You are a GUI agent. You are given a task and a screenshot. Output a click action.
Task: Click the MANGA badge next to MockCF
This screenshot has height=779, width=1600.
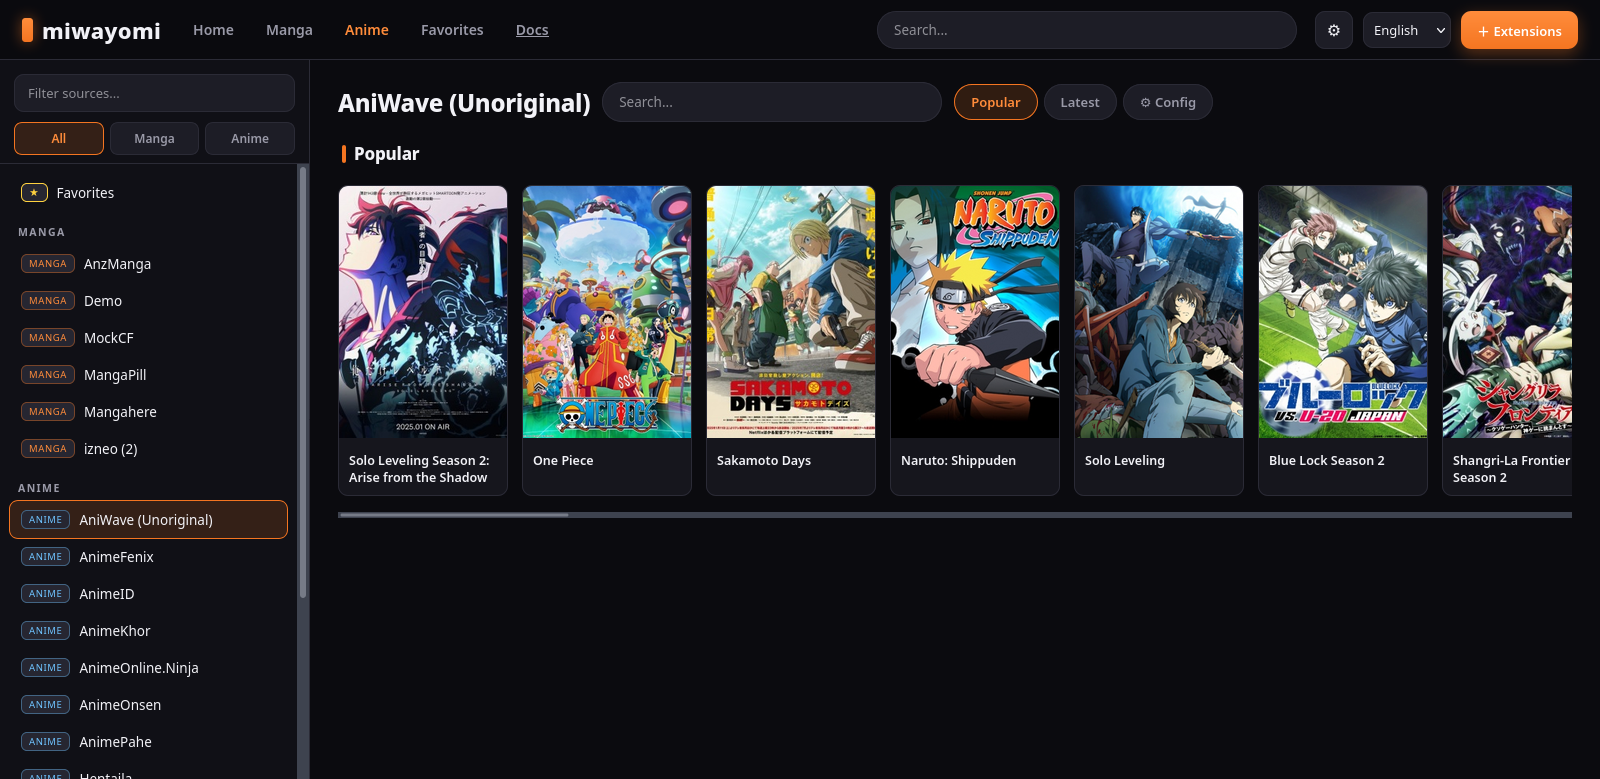tap(48, 338)
